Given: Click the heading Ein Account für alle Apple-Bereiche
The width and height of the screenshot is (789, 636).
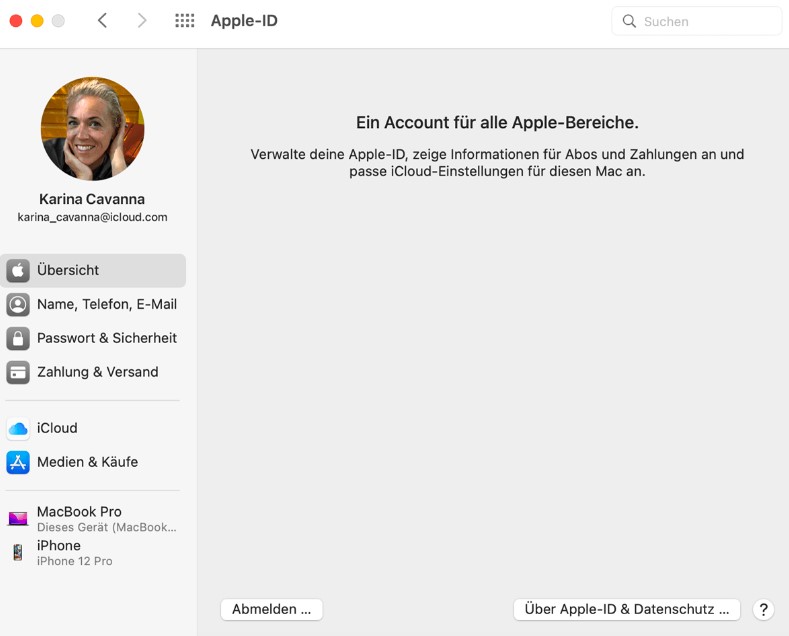Looking at the screenshot, I should (x=497, y=123).
